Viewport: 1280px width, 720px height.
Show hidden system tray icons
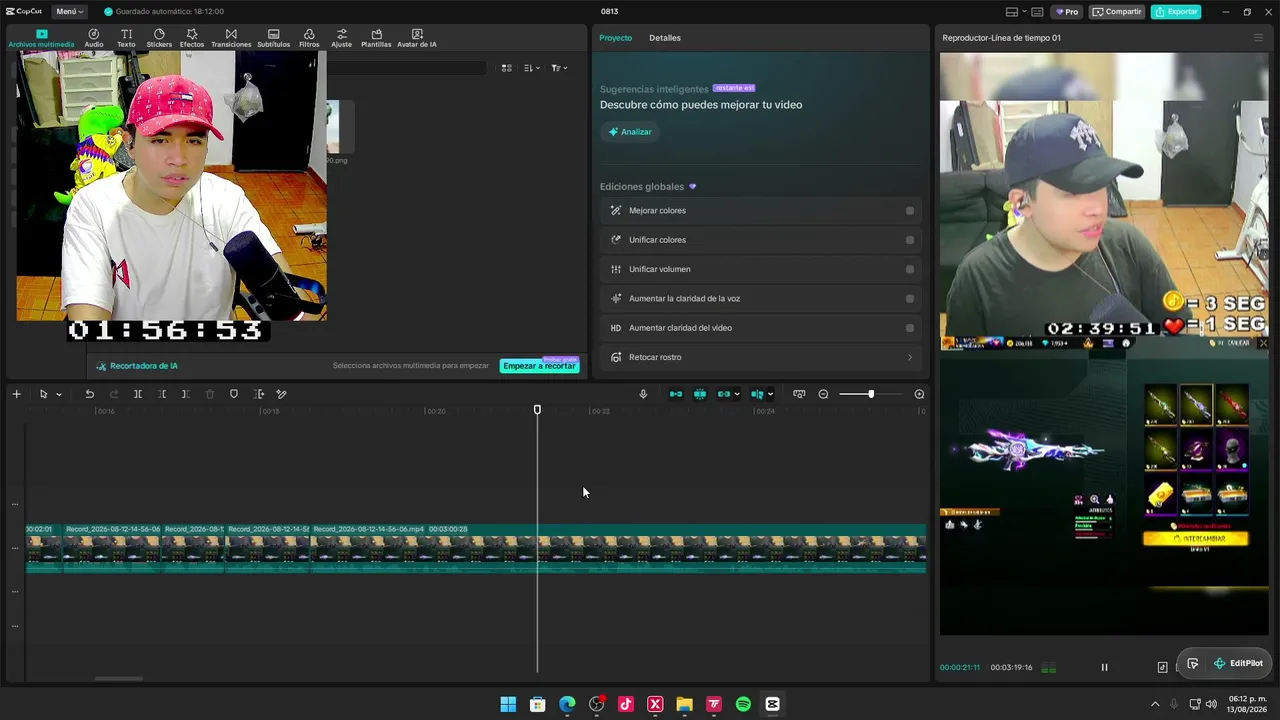click(x=1155, y=704)
